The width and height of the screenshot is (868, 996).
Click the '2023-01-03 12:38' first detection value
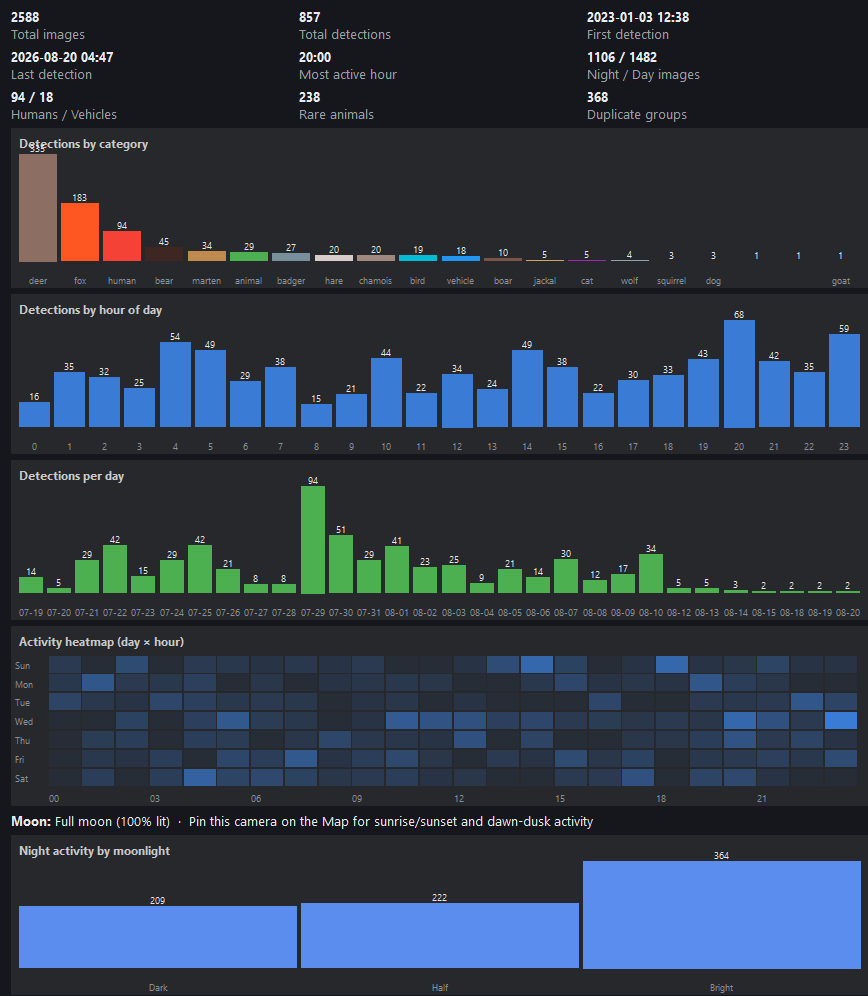point(638,17)
